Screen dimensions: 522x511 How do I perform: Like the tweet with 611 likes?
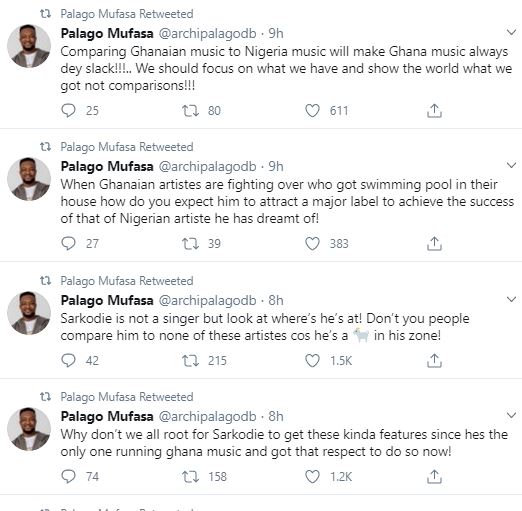312,111
